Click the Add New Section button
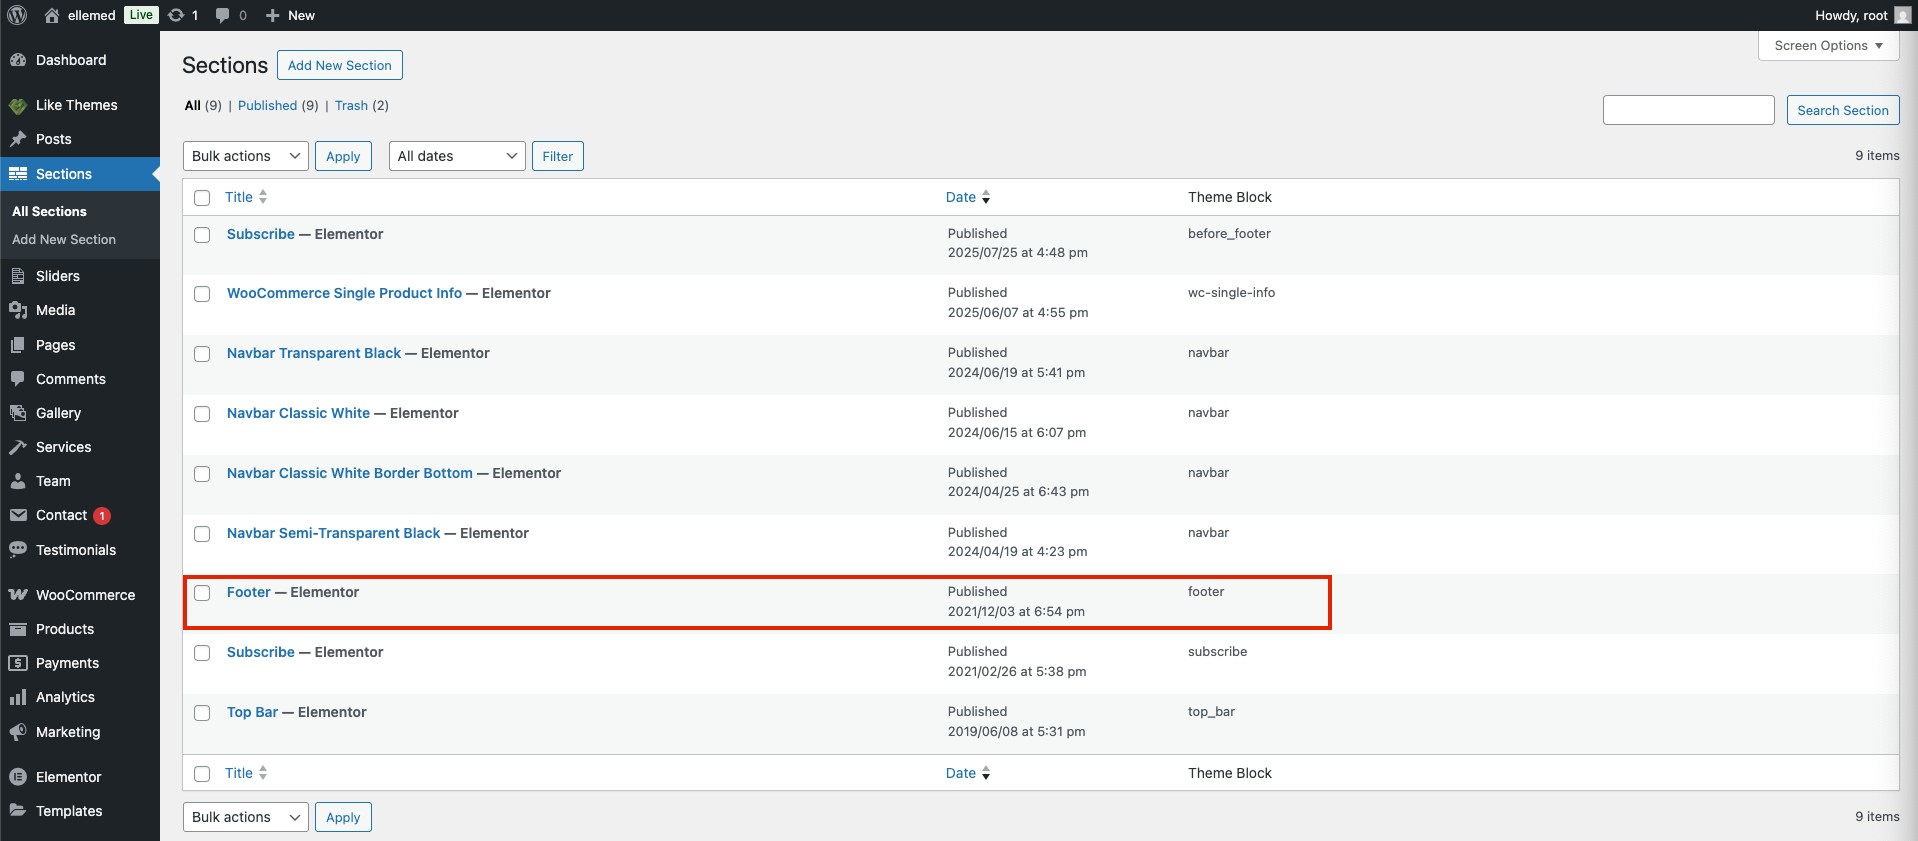 click(339, 66)
